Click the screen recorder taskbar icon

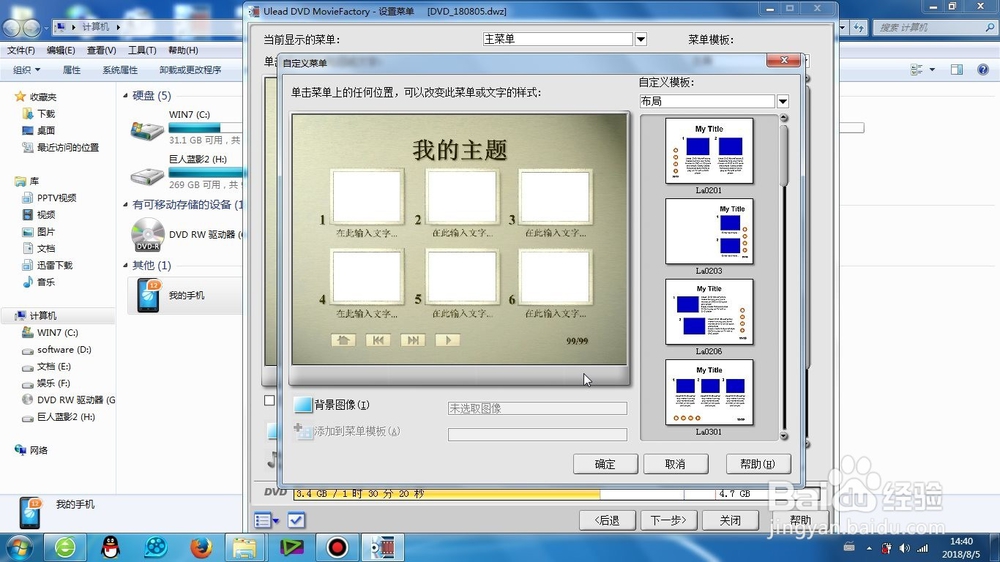pyautogui.click(x=337, y=547)
